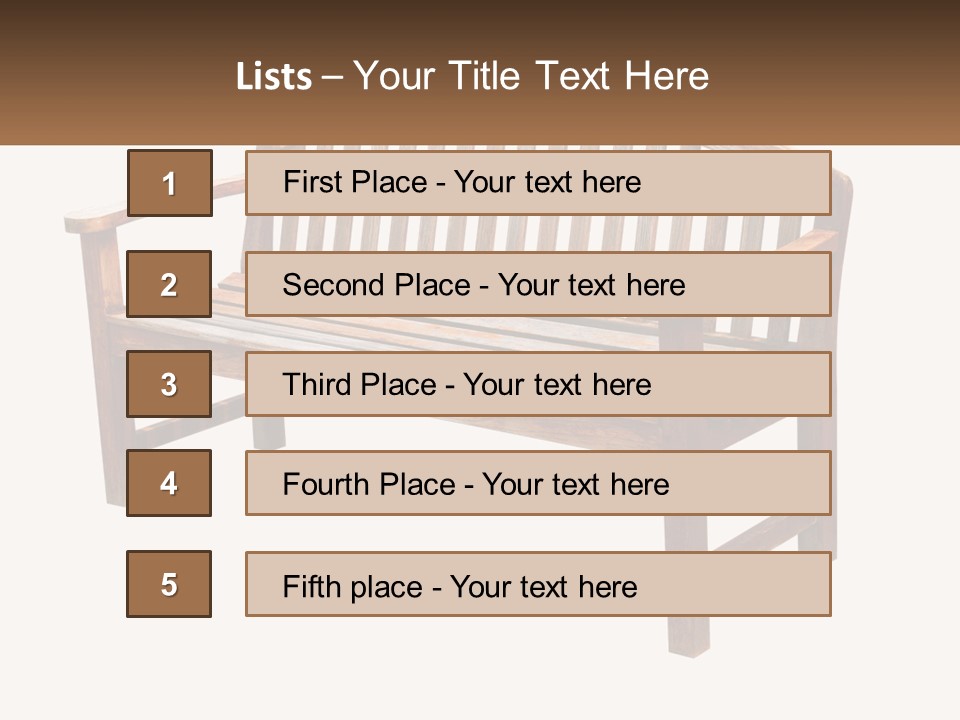Click the number 3 box
960x720 pixels.
point(169,384)
